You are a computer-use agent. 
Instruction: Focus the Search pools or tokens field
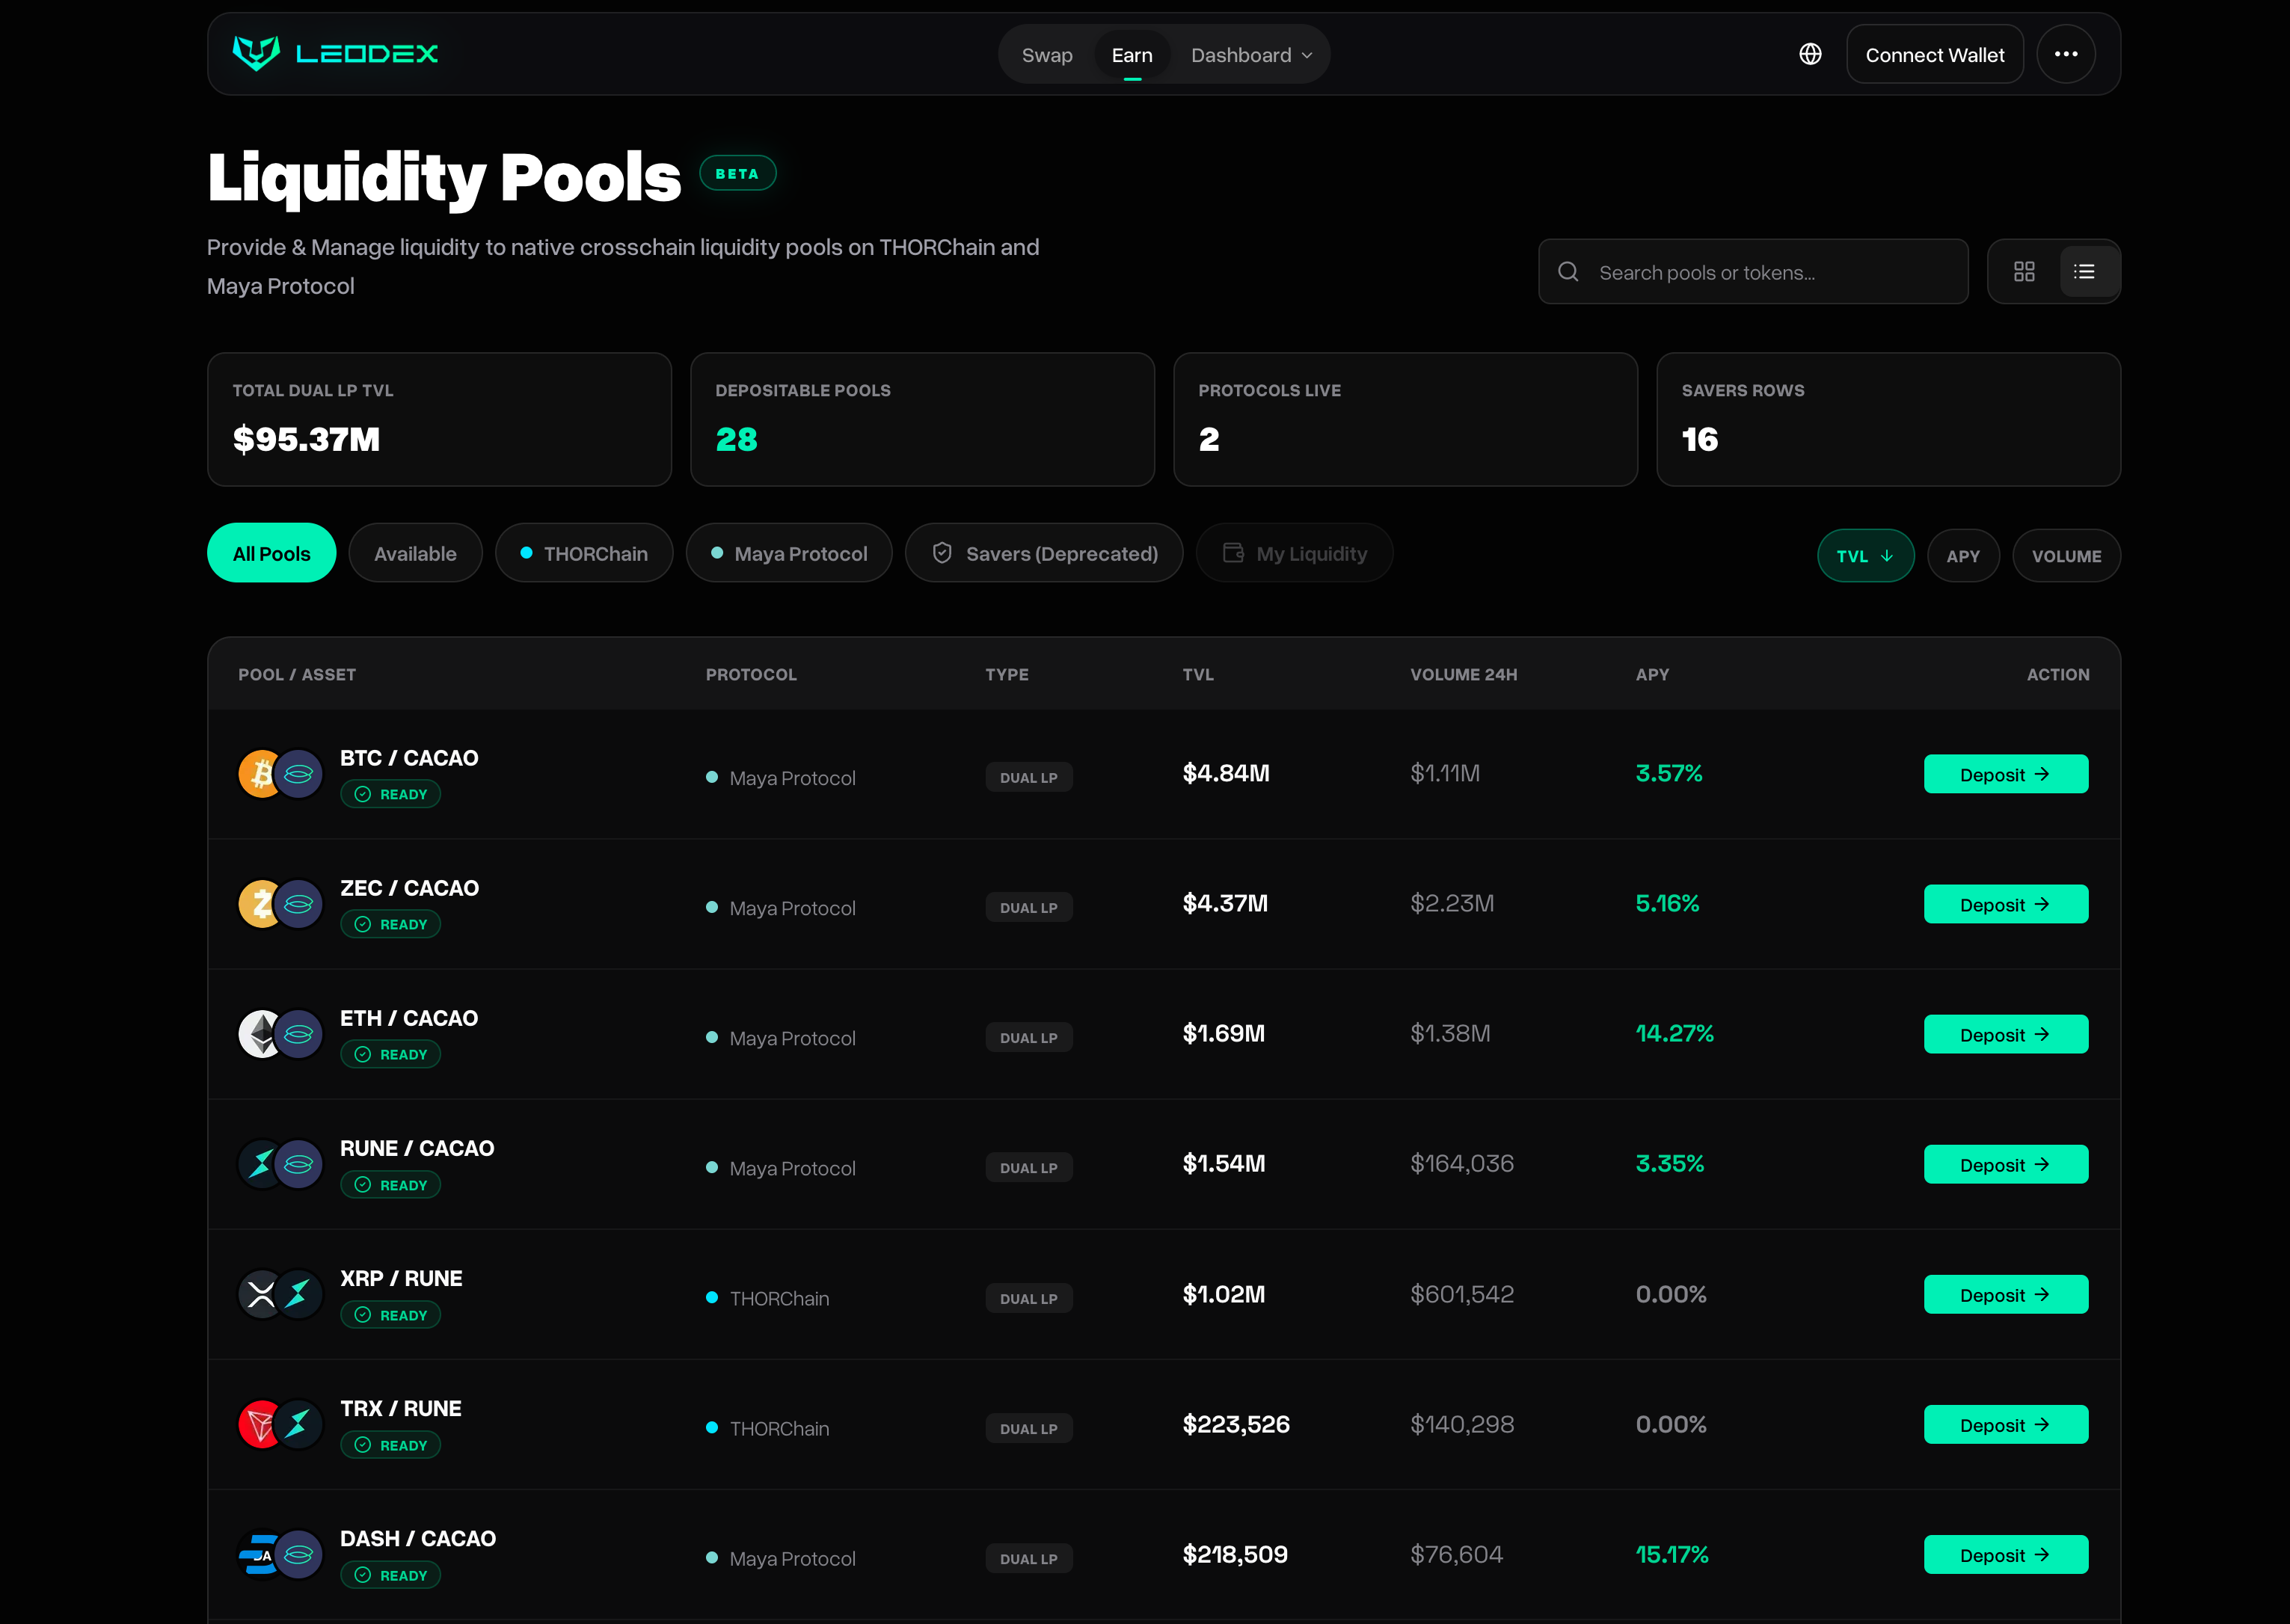coord(1753,272)
